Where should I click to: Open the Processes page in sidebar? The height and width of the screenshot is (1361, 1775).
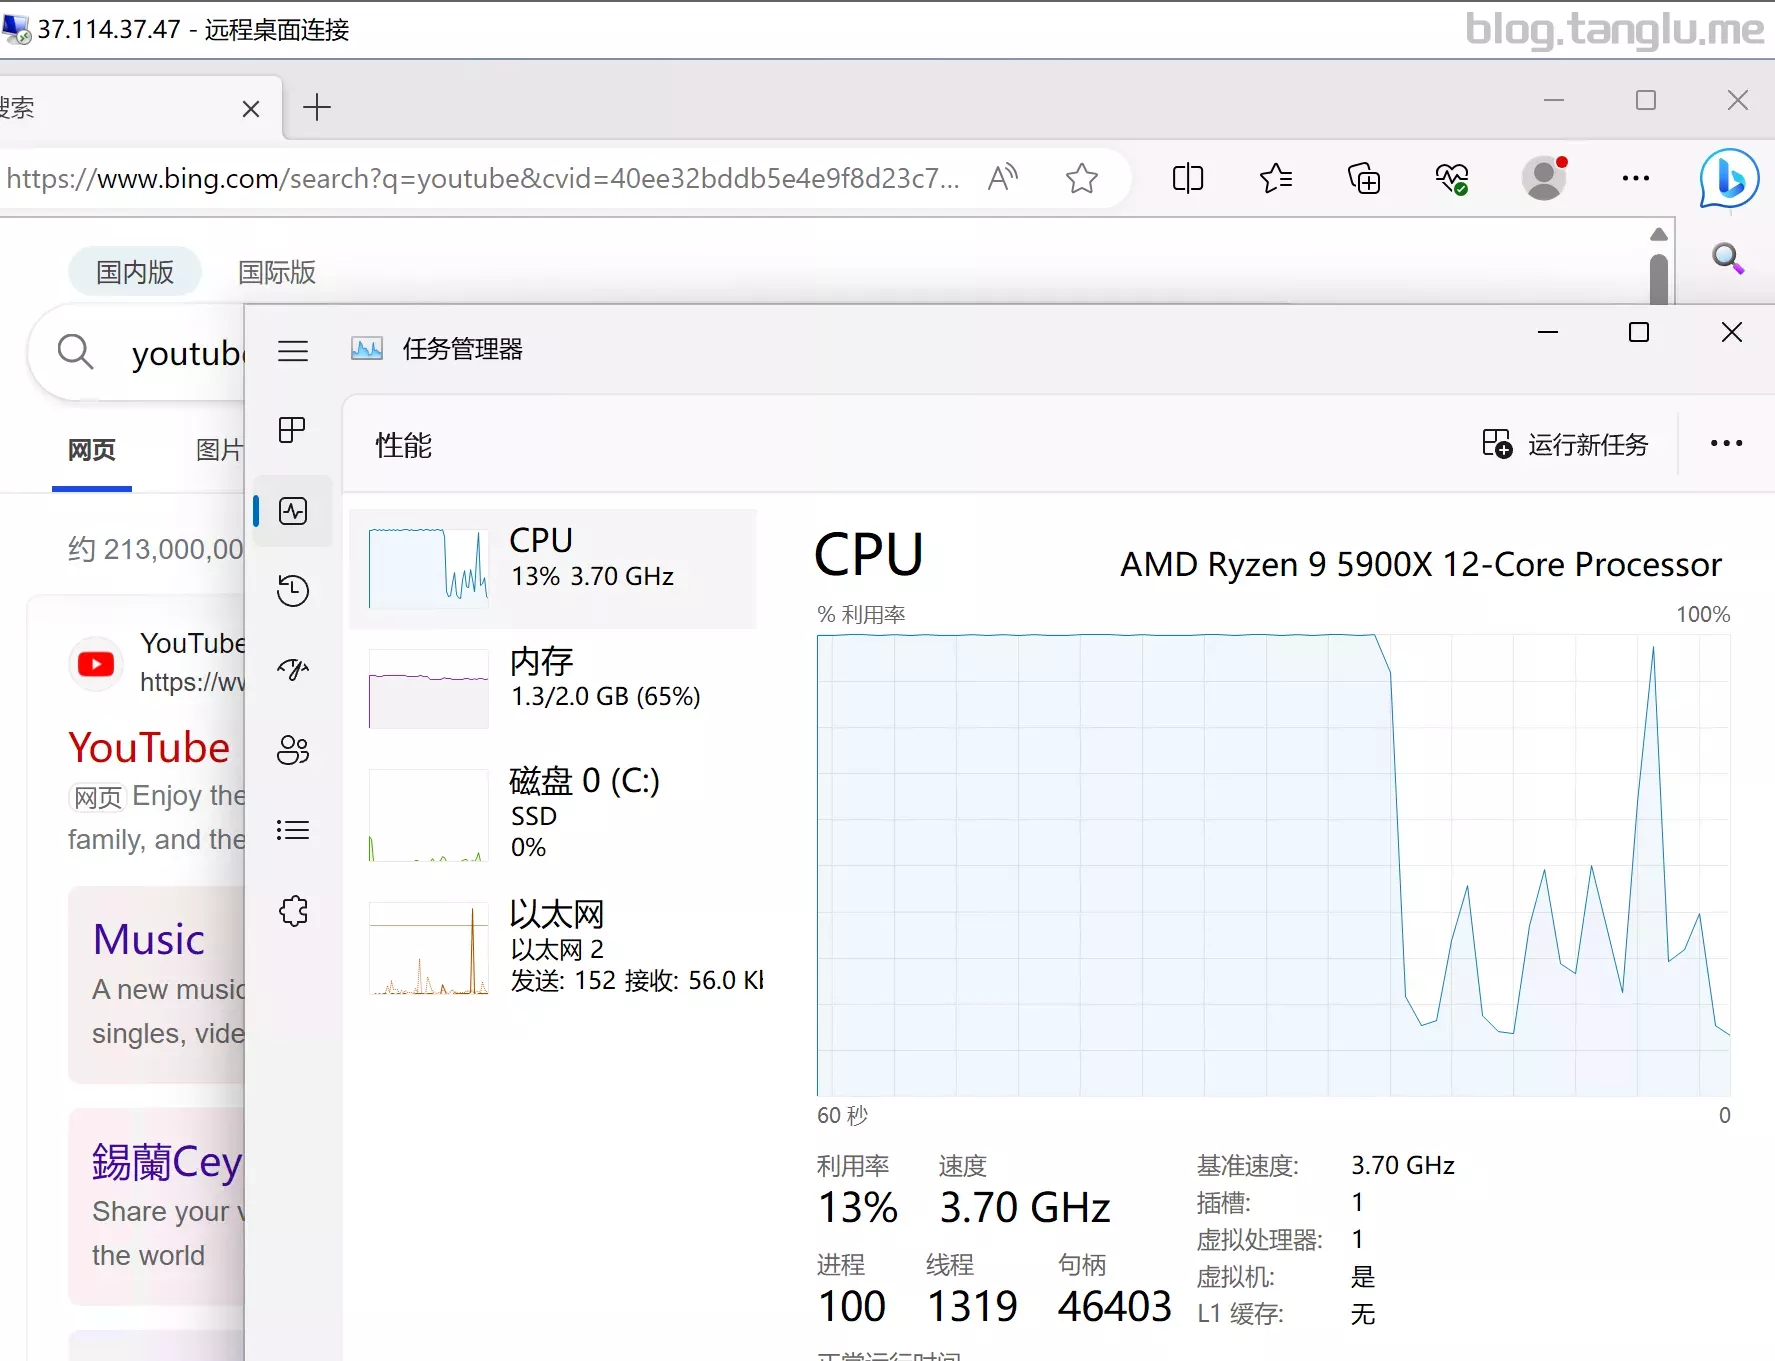pos(293,430)
